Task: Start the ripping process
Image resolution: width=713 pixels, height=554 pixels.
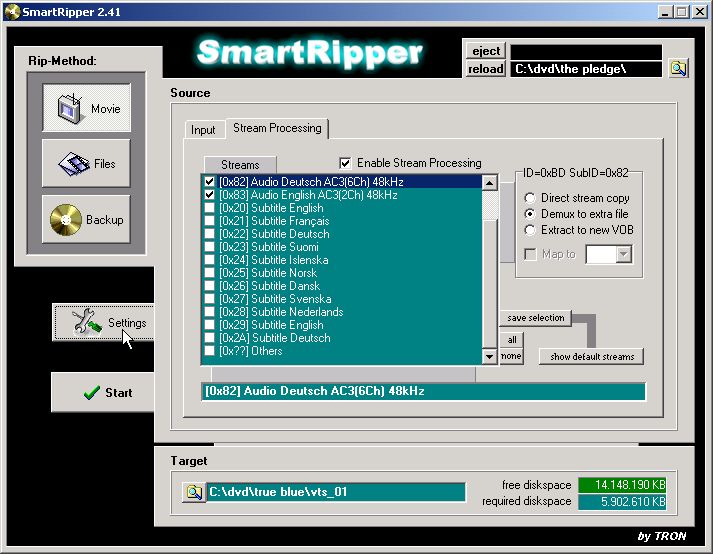Action: [103, 393]
